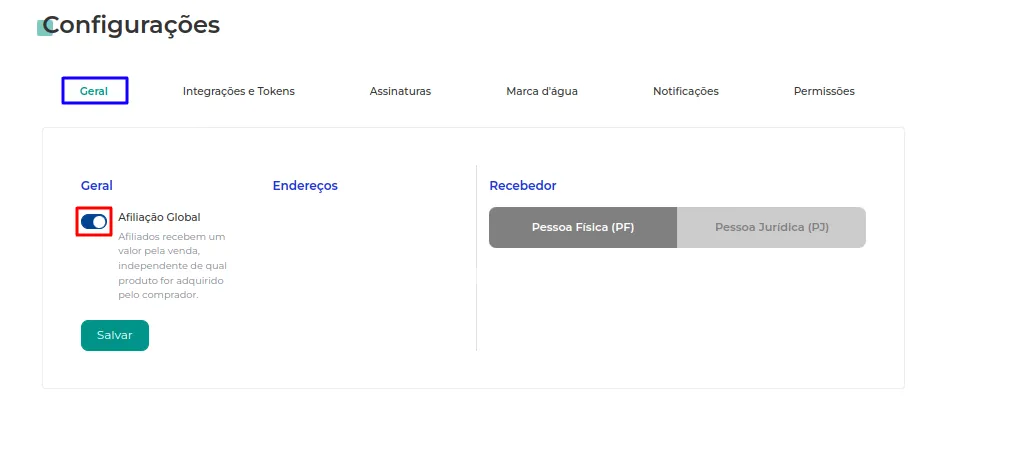Viewport: 1011px width, 476px height.
Task: Open the Permissões tab
Action: point(824,91)
